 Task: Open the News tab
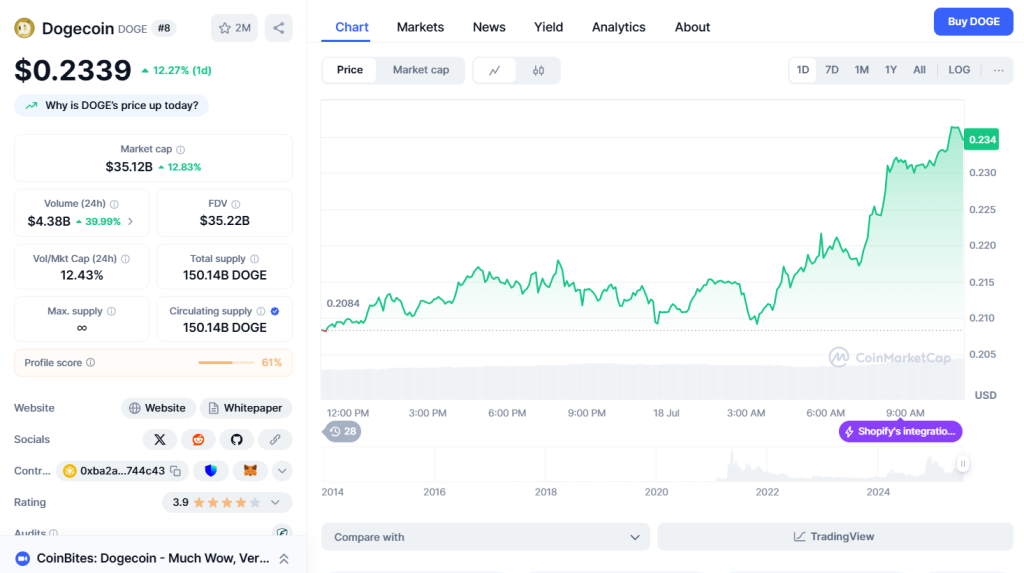coord(488,27)
